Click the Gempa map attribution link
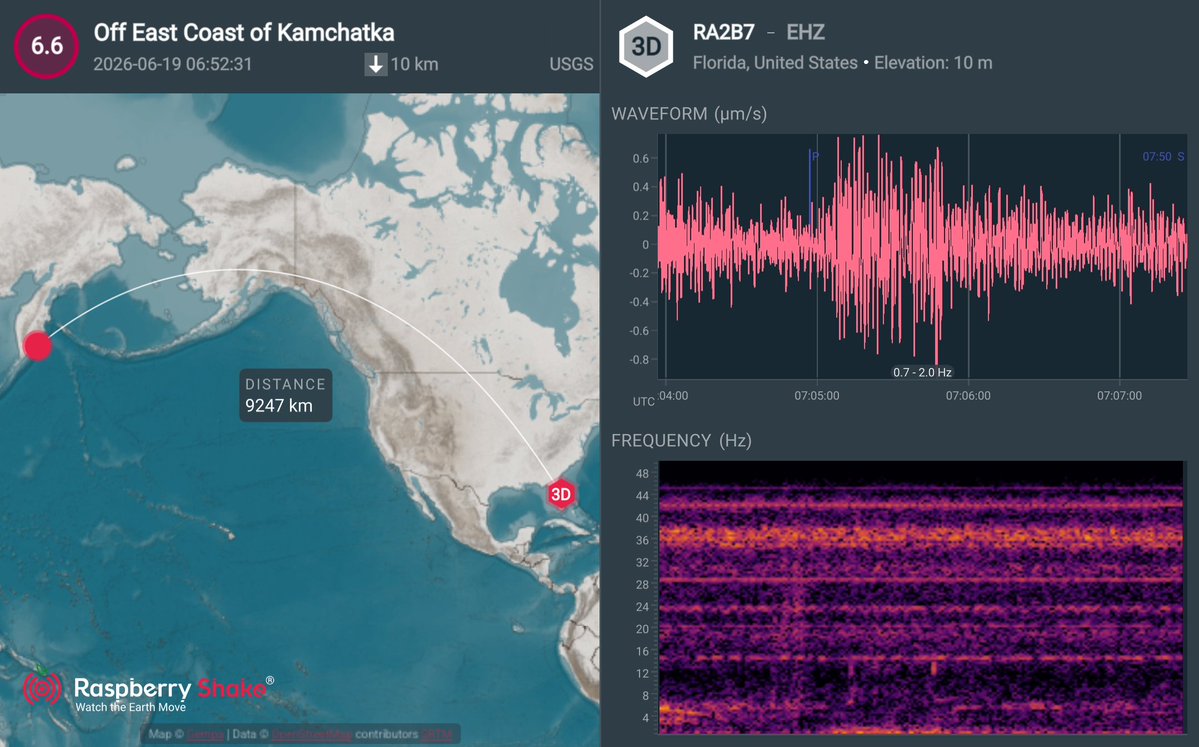The height and width of the screenshot is (747, 1199). (x=205, y=734)
